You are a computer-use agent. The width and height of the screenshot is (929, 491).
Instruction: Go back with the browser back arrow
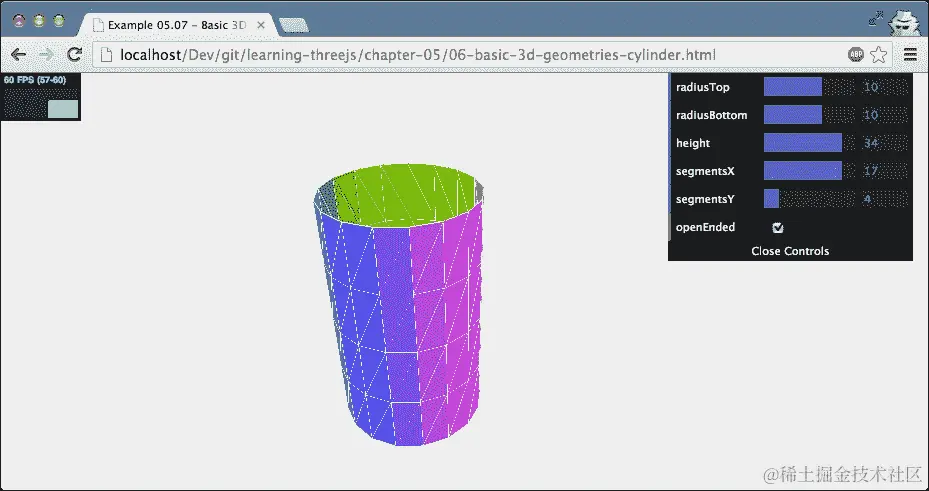pos(18,55)
